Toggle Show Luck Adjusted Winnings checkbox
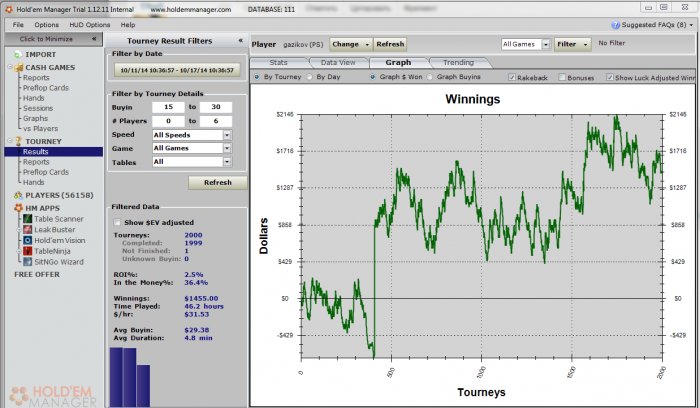This screenshot has width=700, height=408. click(609, 77)
